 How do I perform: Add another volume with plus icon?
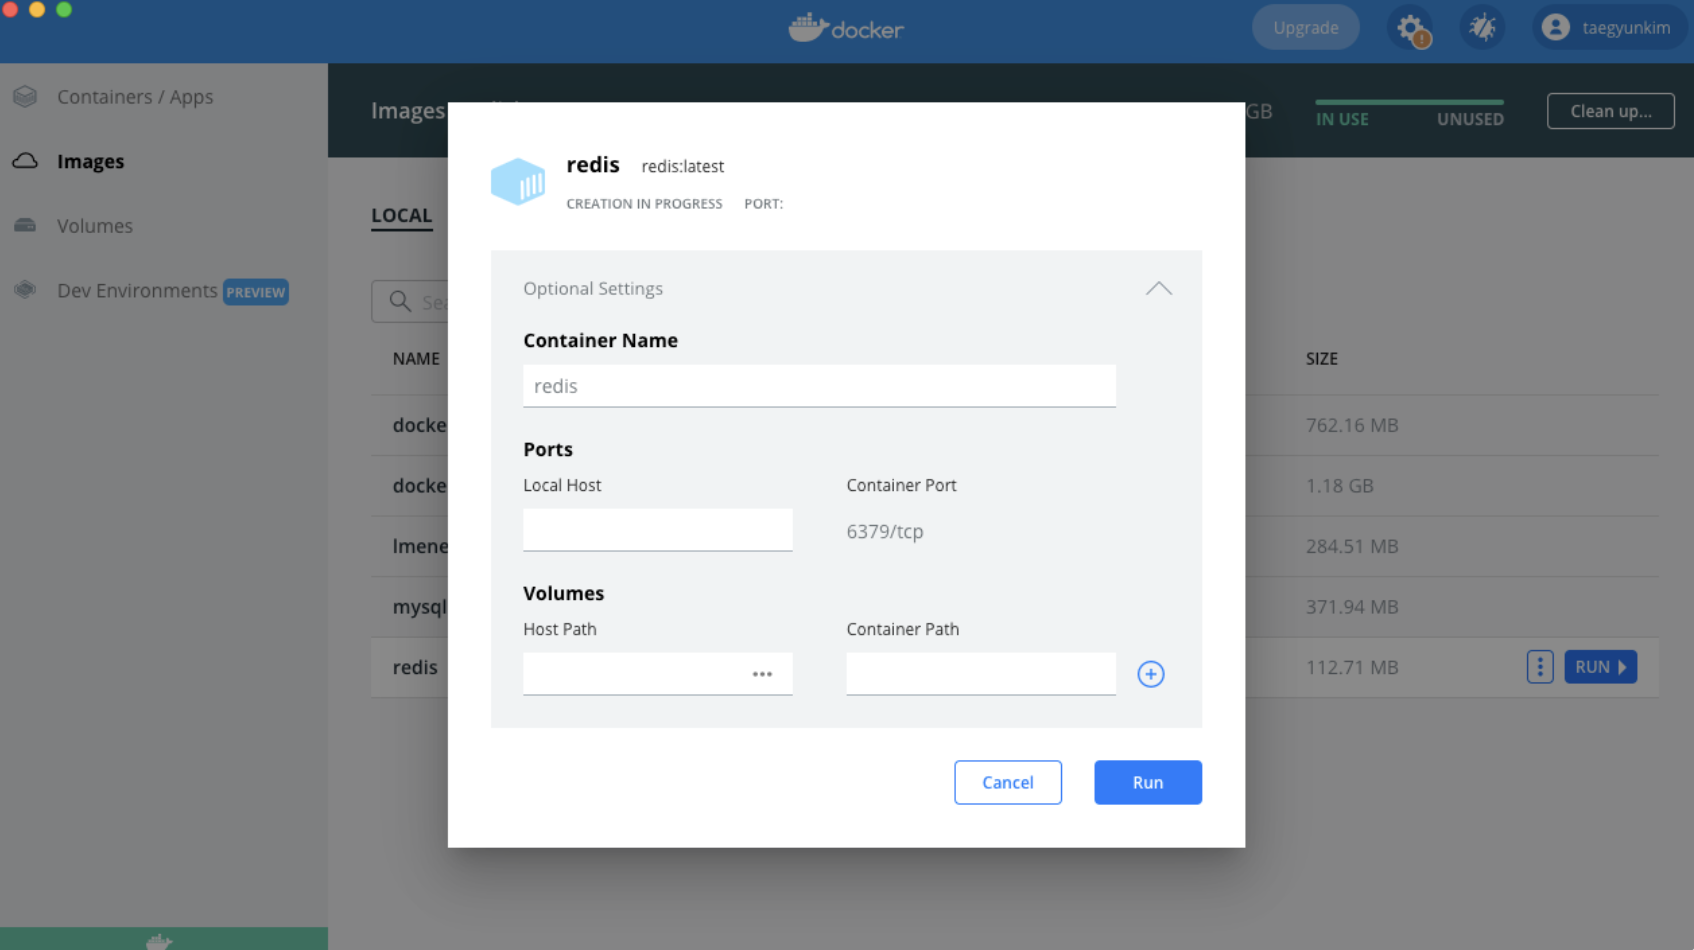coord(1151,674)
